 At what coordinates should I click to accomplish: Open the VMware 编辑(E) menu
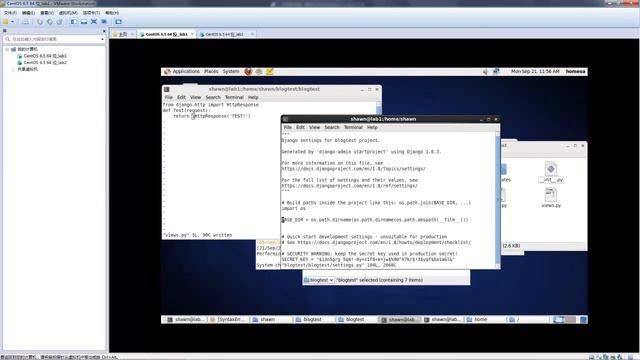[x=28, y=13]
